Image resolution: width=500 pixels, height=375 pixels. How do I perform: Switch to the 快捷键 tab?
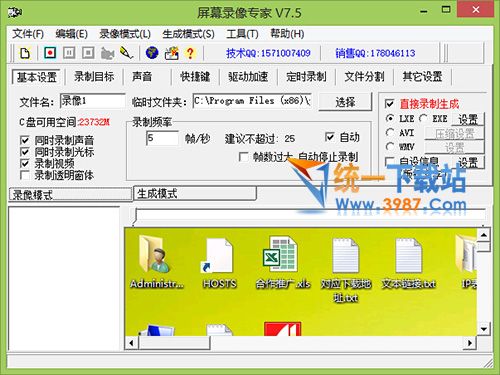coord(195,77)
